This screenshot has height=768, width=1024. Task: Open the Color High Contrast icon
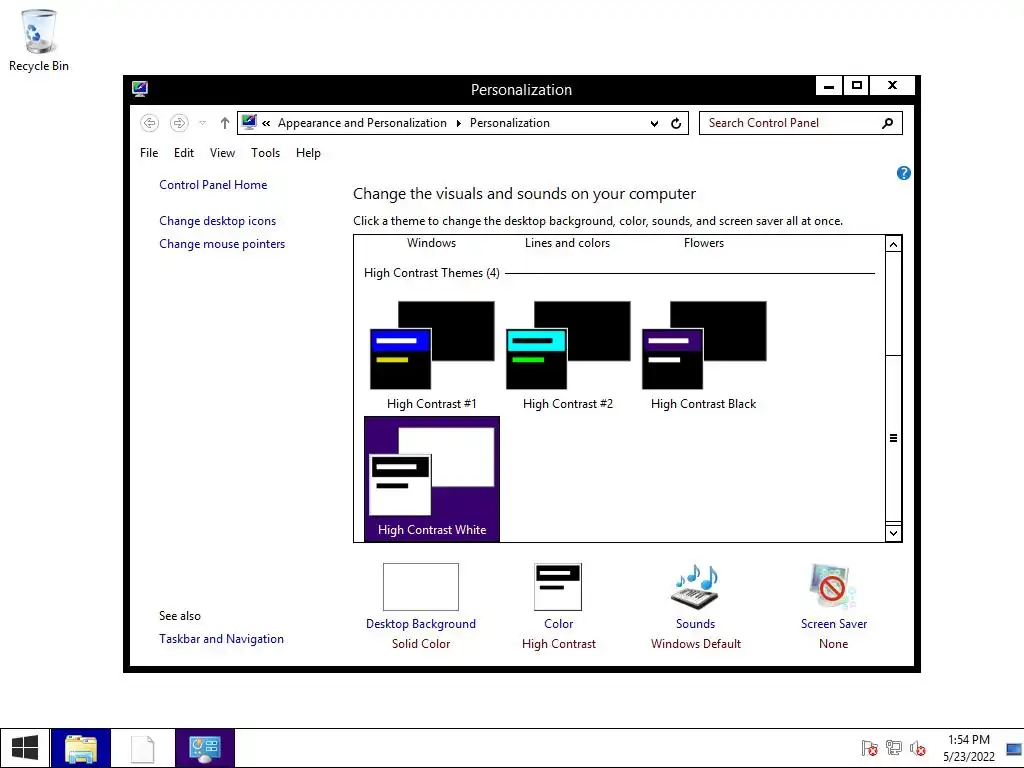coord(558,586)
